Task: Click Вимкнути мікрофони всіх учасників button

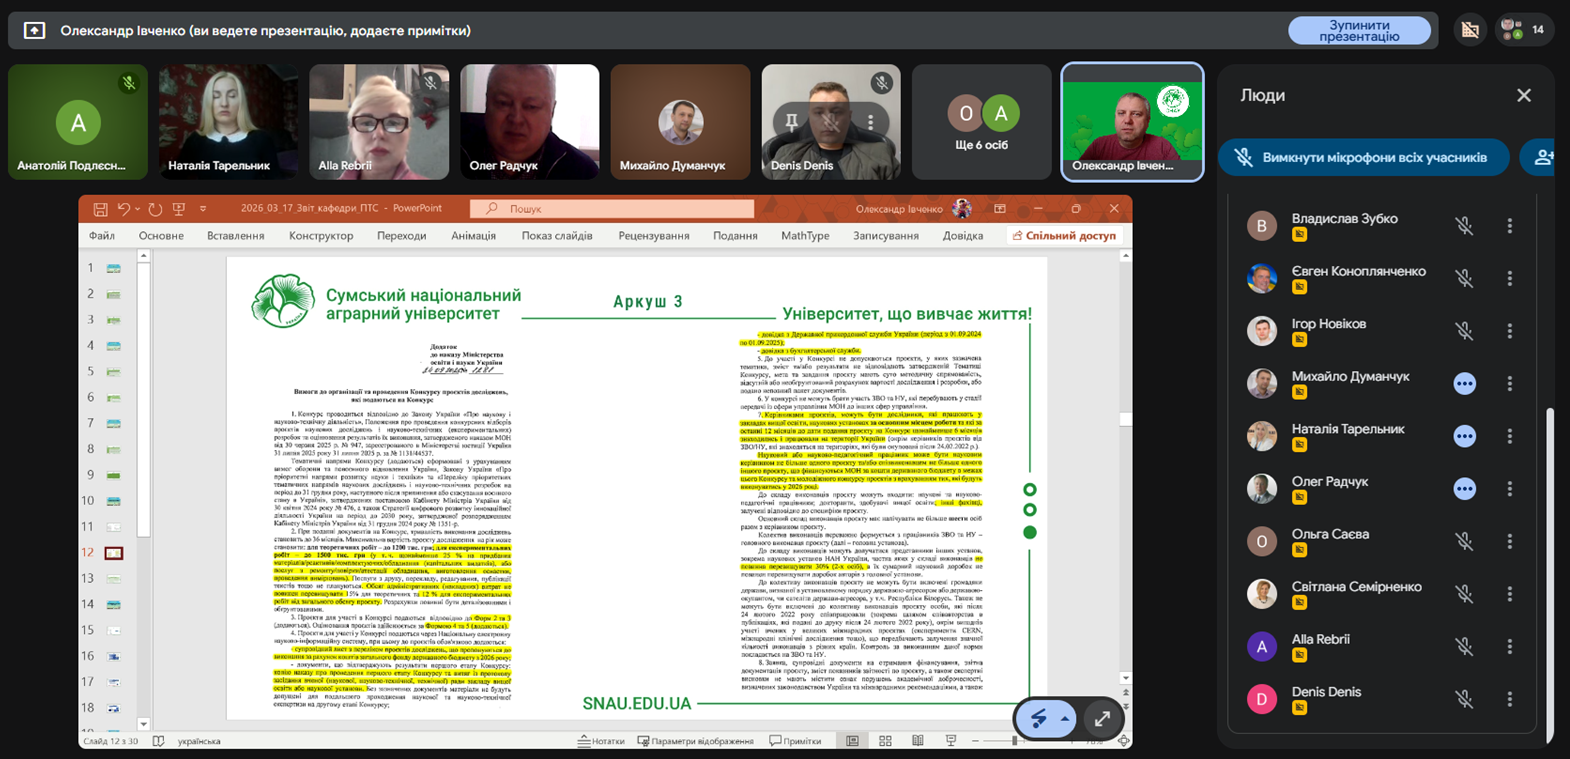Action: [x=1362, y=158]
